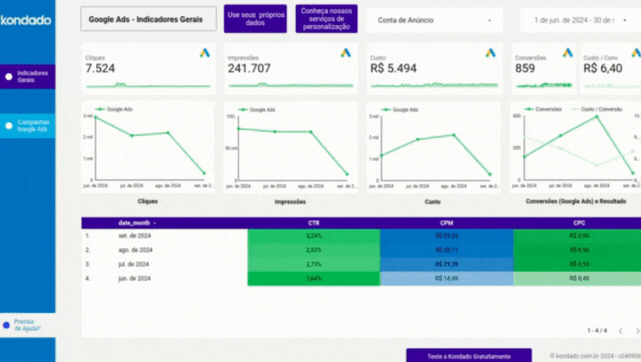Click the green CTR cell for jun. de 2024
Image resolution: width=641 pixels, height=362 pixels.
pos(314,278)
